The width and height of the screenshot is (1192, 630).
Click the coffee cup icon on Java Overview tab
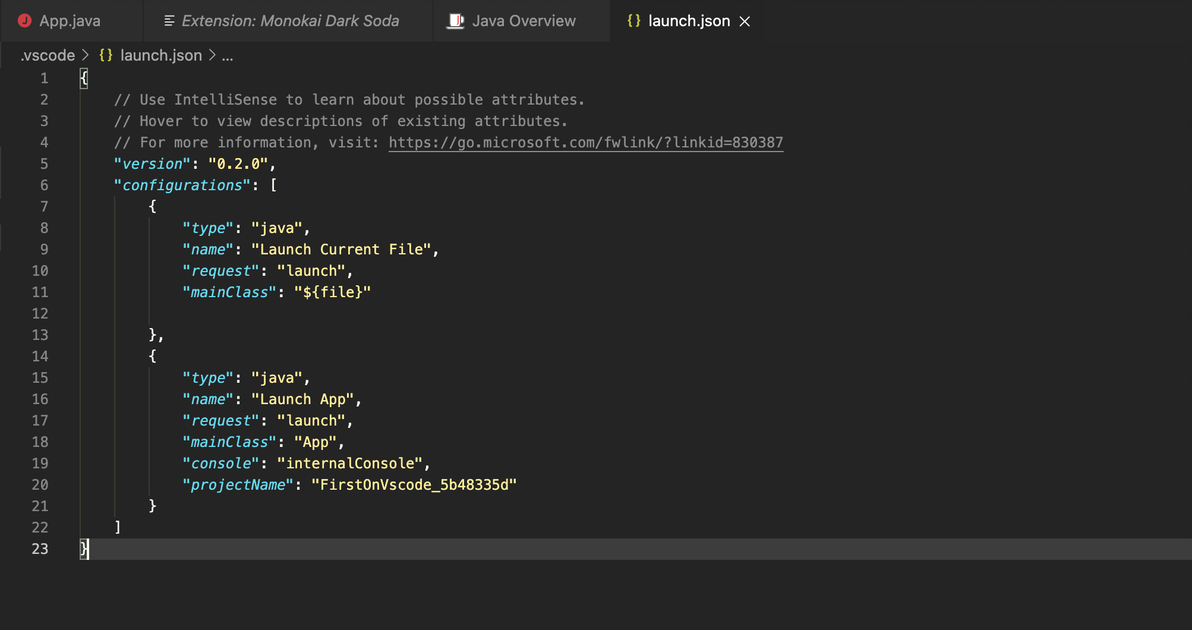pos(456,21)
